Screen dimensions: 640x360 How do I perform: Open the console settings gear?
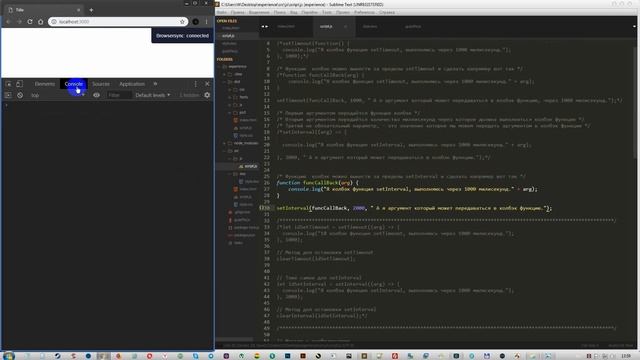tap(207, 95)
